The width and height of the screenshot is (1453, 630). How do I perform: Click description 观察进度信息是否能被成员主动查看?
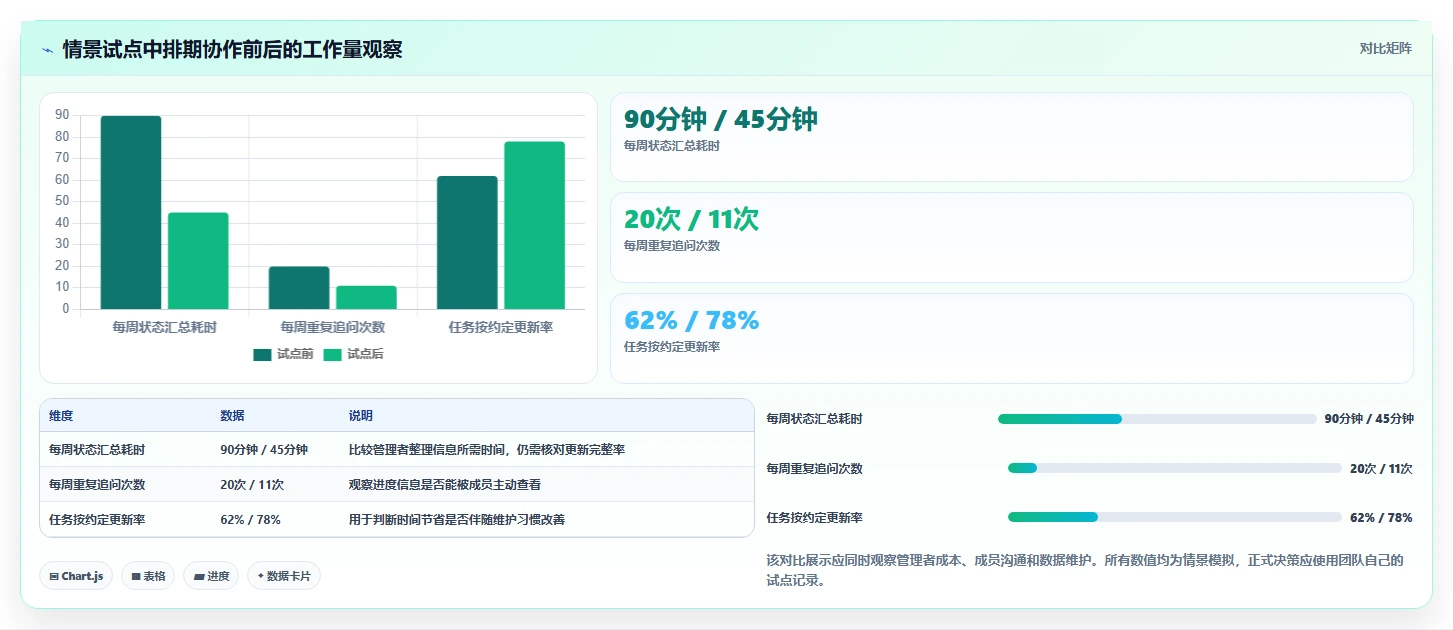point(445,484)
